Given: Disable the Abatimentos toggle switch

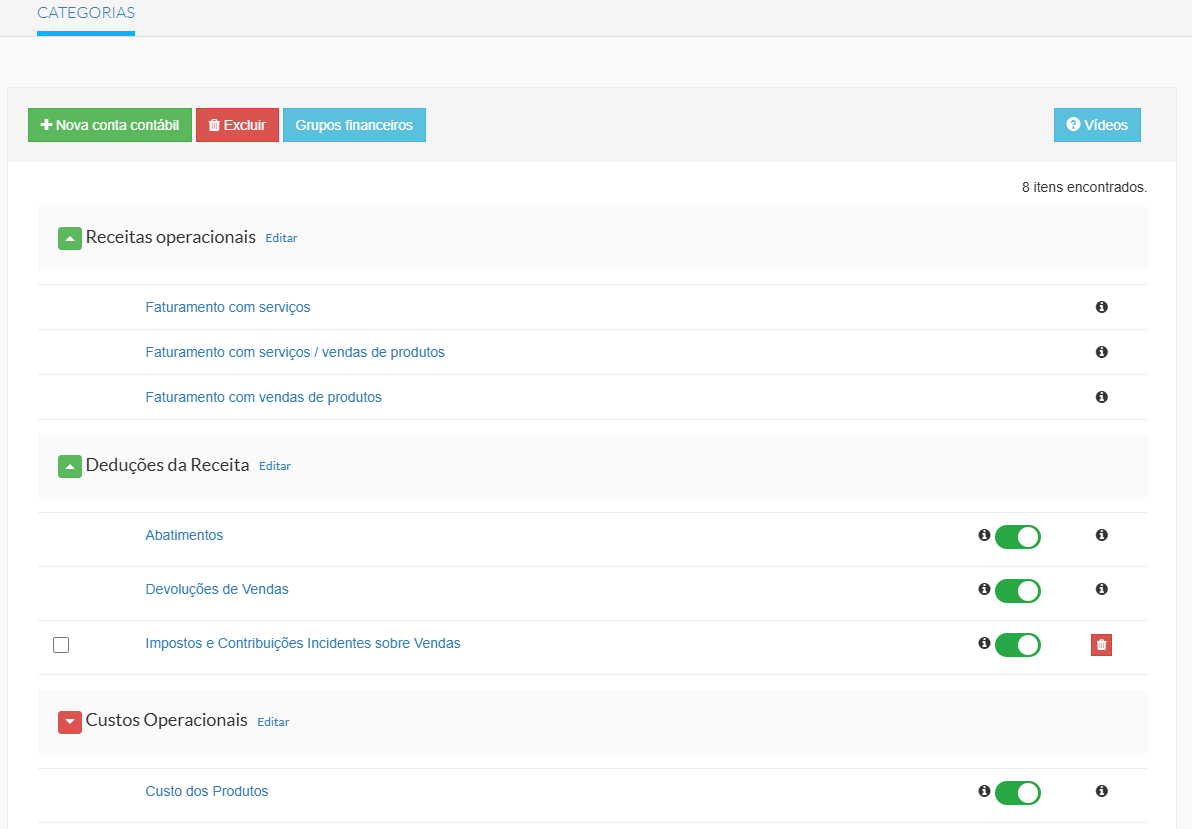Looking at the screenshot, I should 1017,537.
